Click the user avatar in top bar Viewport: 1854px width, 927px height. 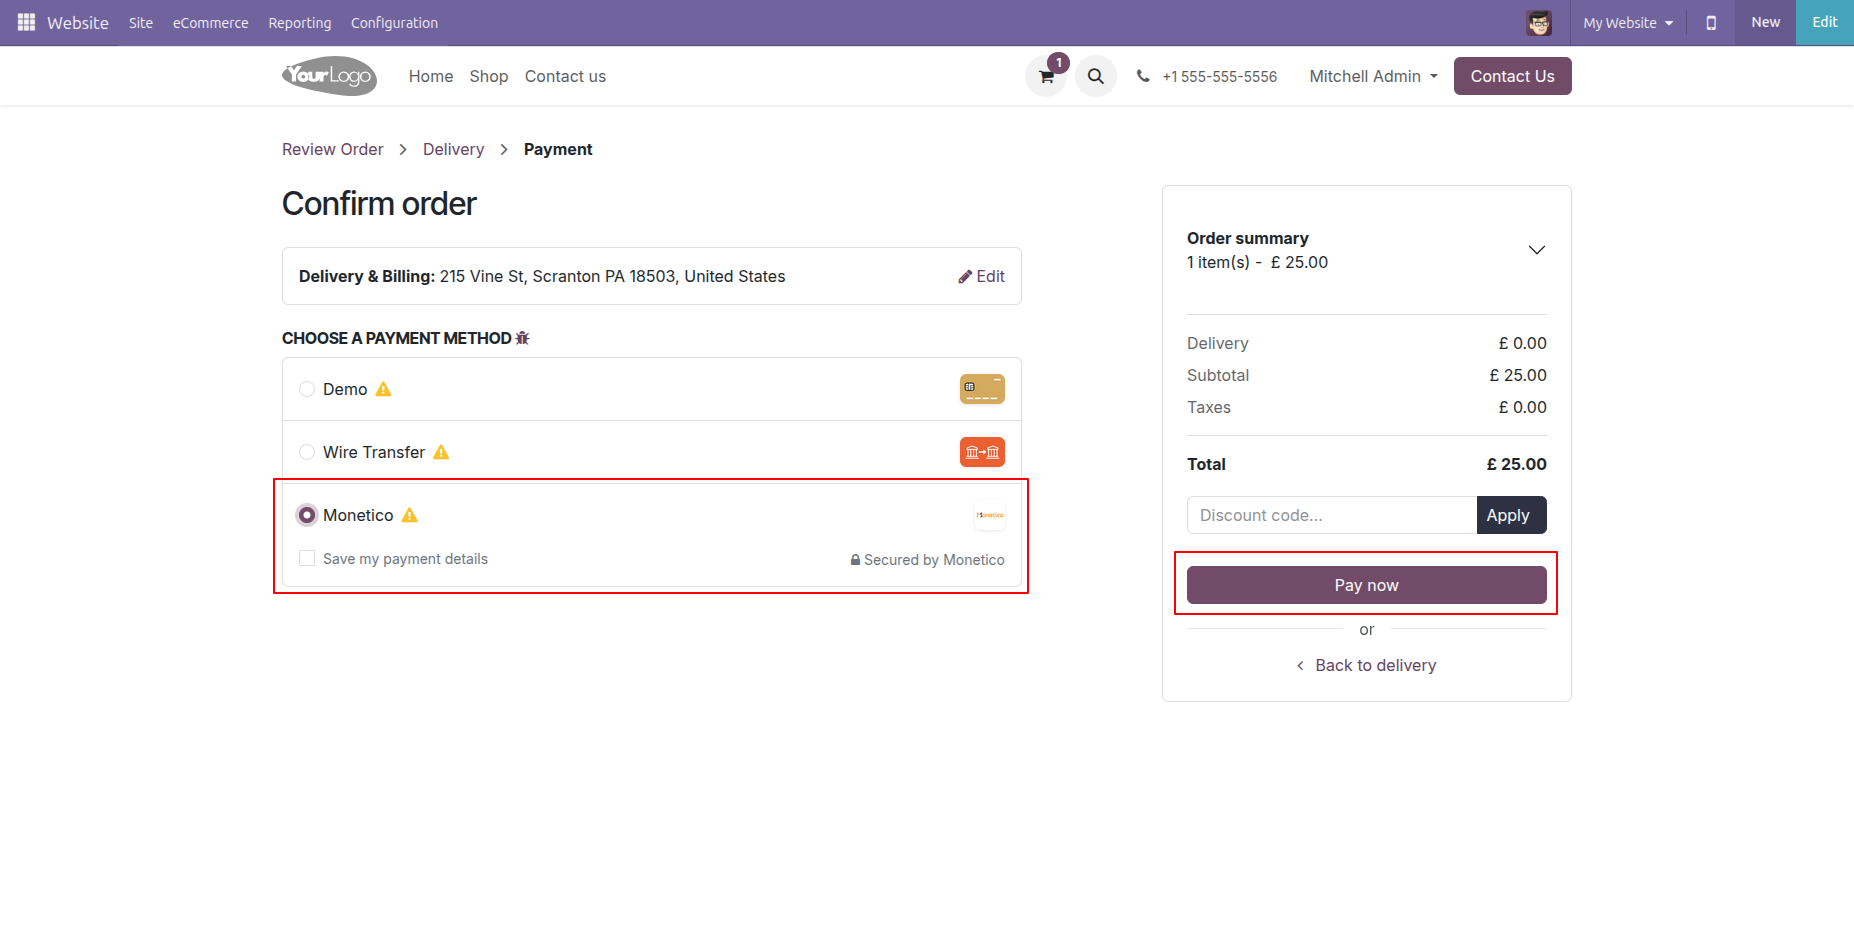(x=1539, y=23)
